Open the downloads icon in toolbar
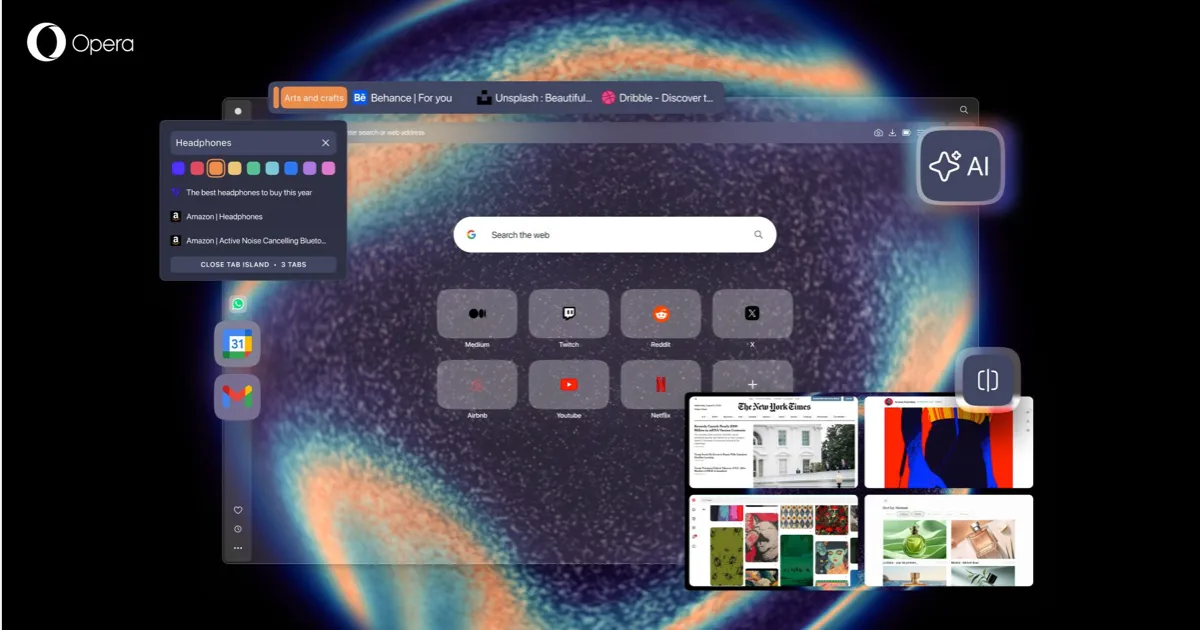 coord(892,133)
